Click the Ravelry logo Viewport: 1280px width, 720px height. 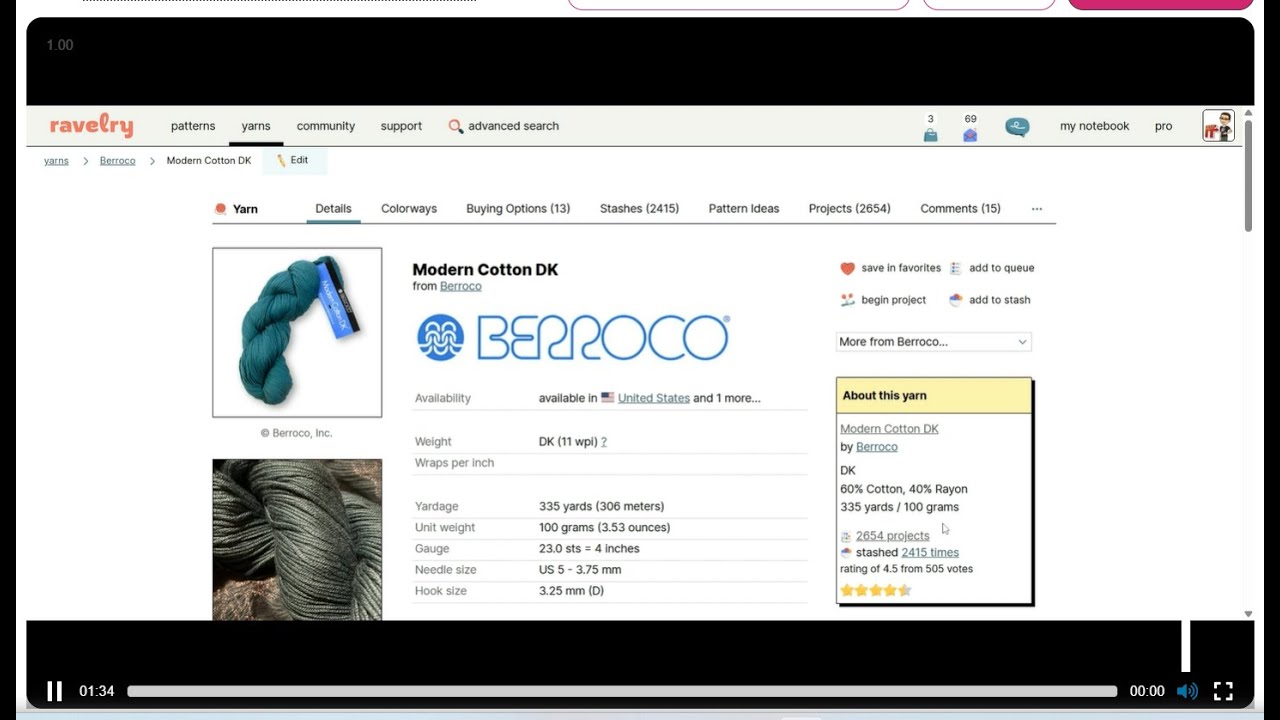coord(91,126)
